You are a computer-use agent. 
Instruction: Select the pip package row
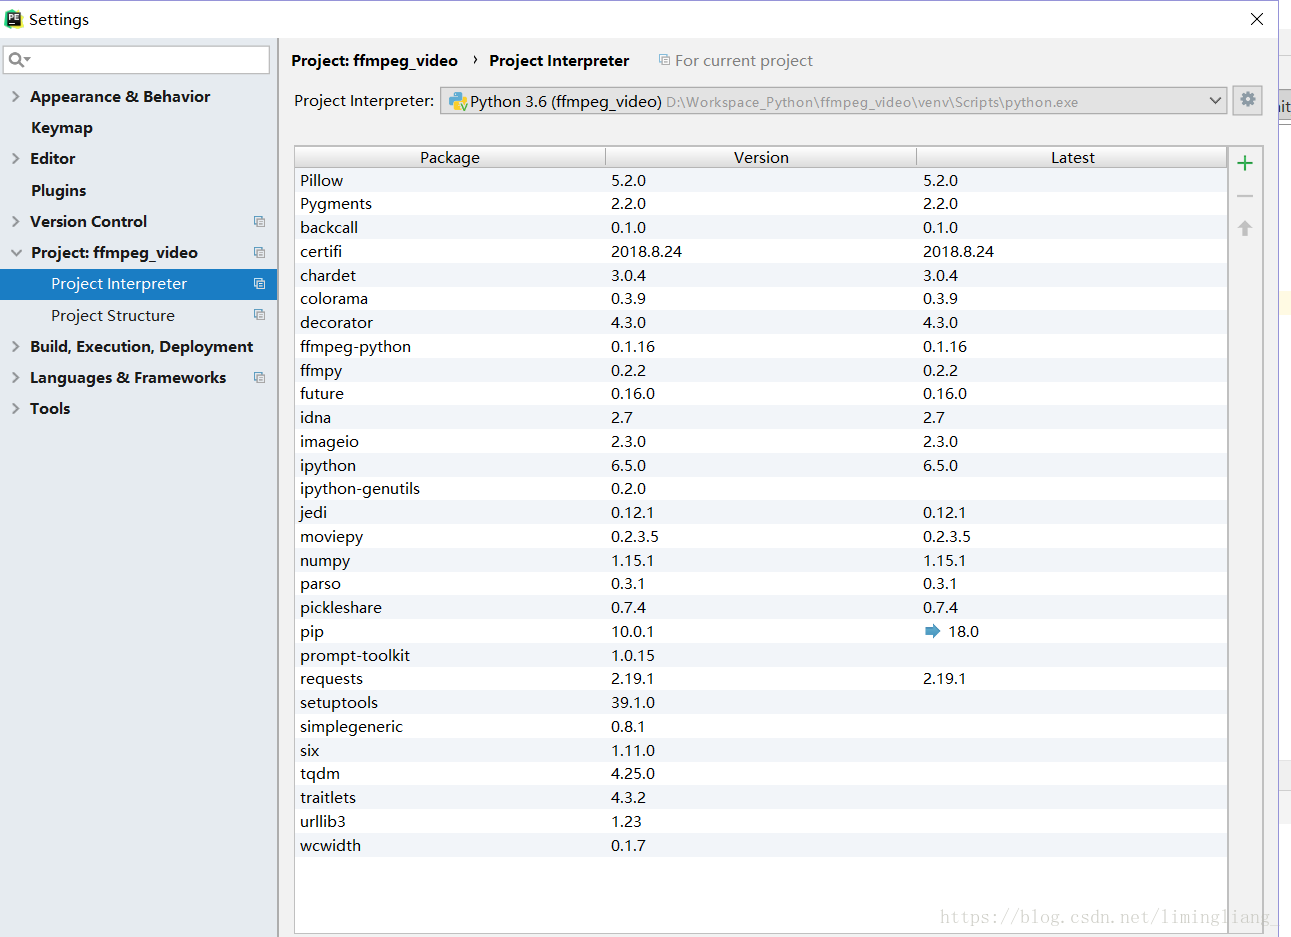[x=761, y=632]
